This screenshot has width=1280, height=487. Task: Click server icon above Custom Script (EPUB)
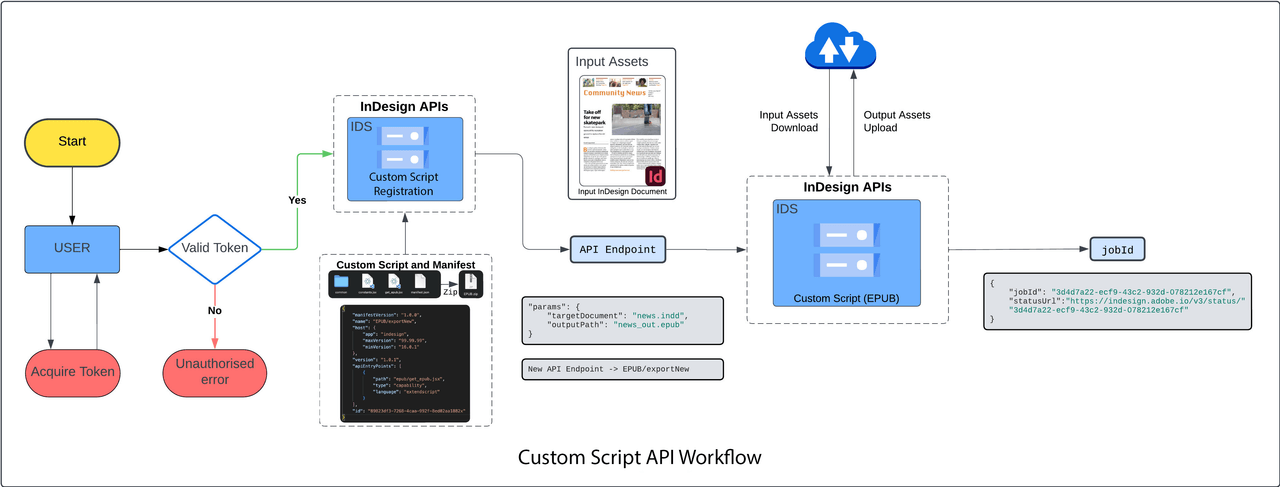click(x=847, y=251)
